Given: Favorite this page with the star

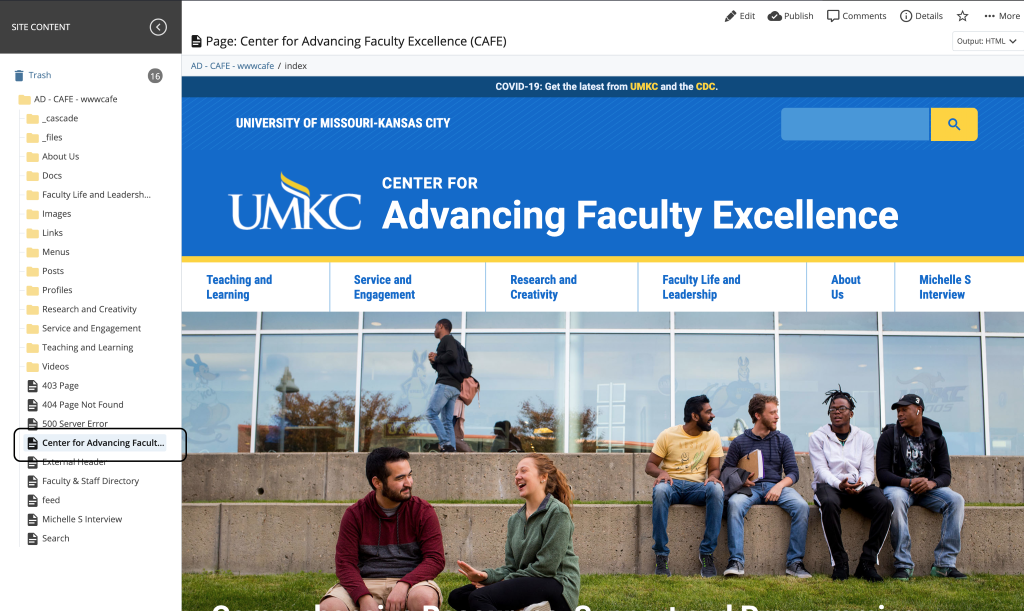Looking at the screenshot, I should 963,16.
